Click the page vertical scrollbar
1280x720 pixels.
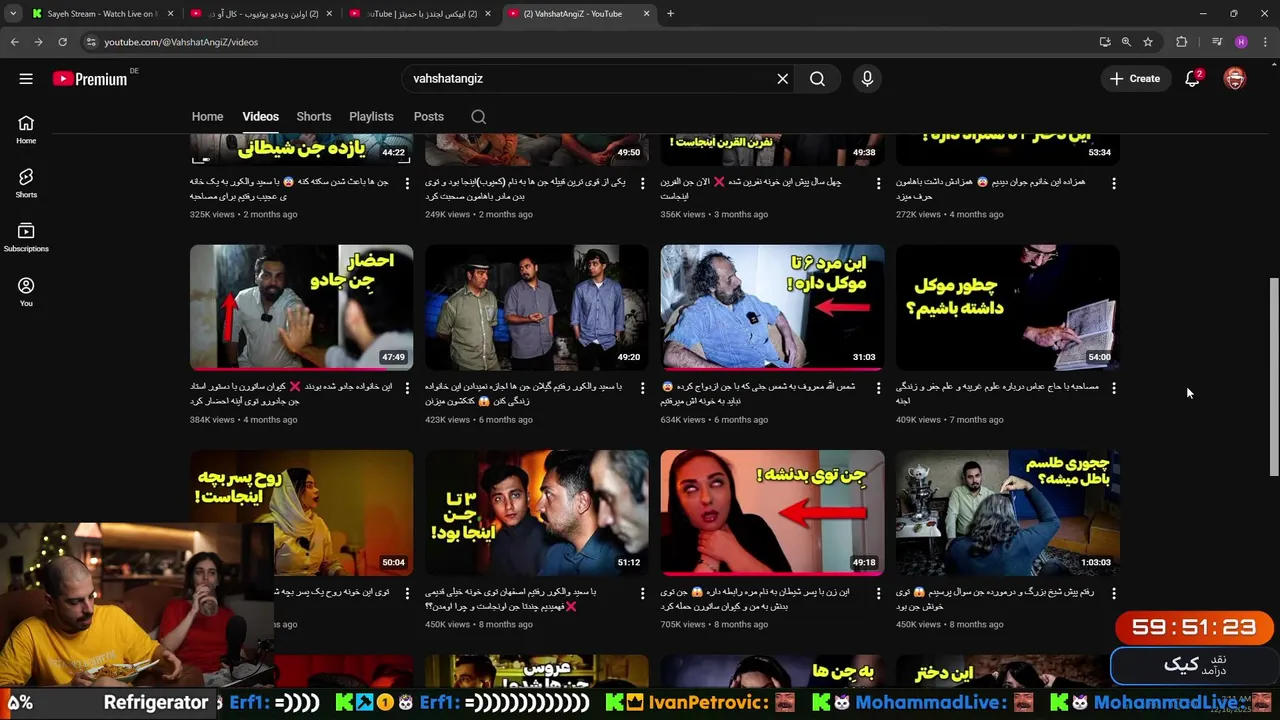click(x=1273, y=376)
